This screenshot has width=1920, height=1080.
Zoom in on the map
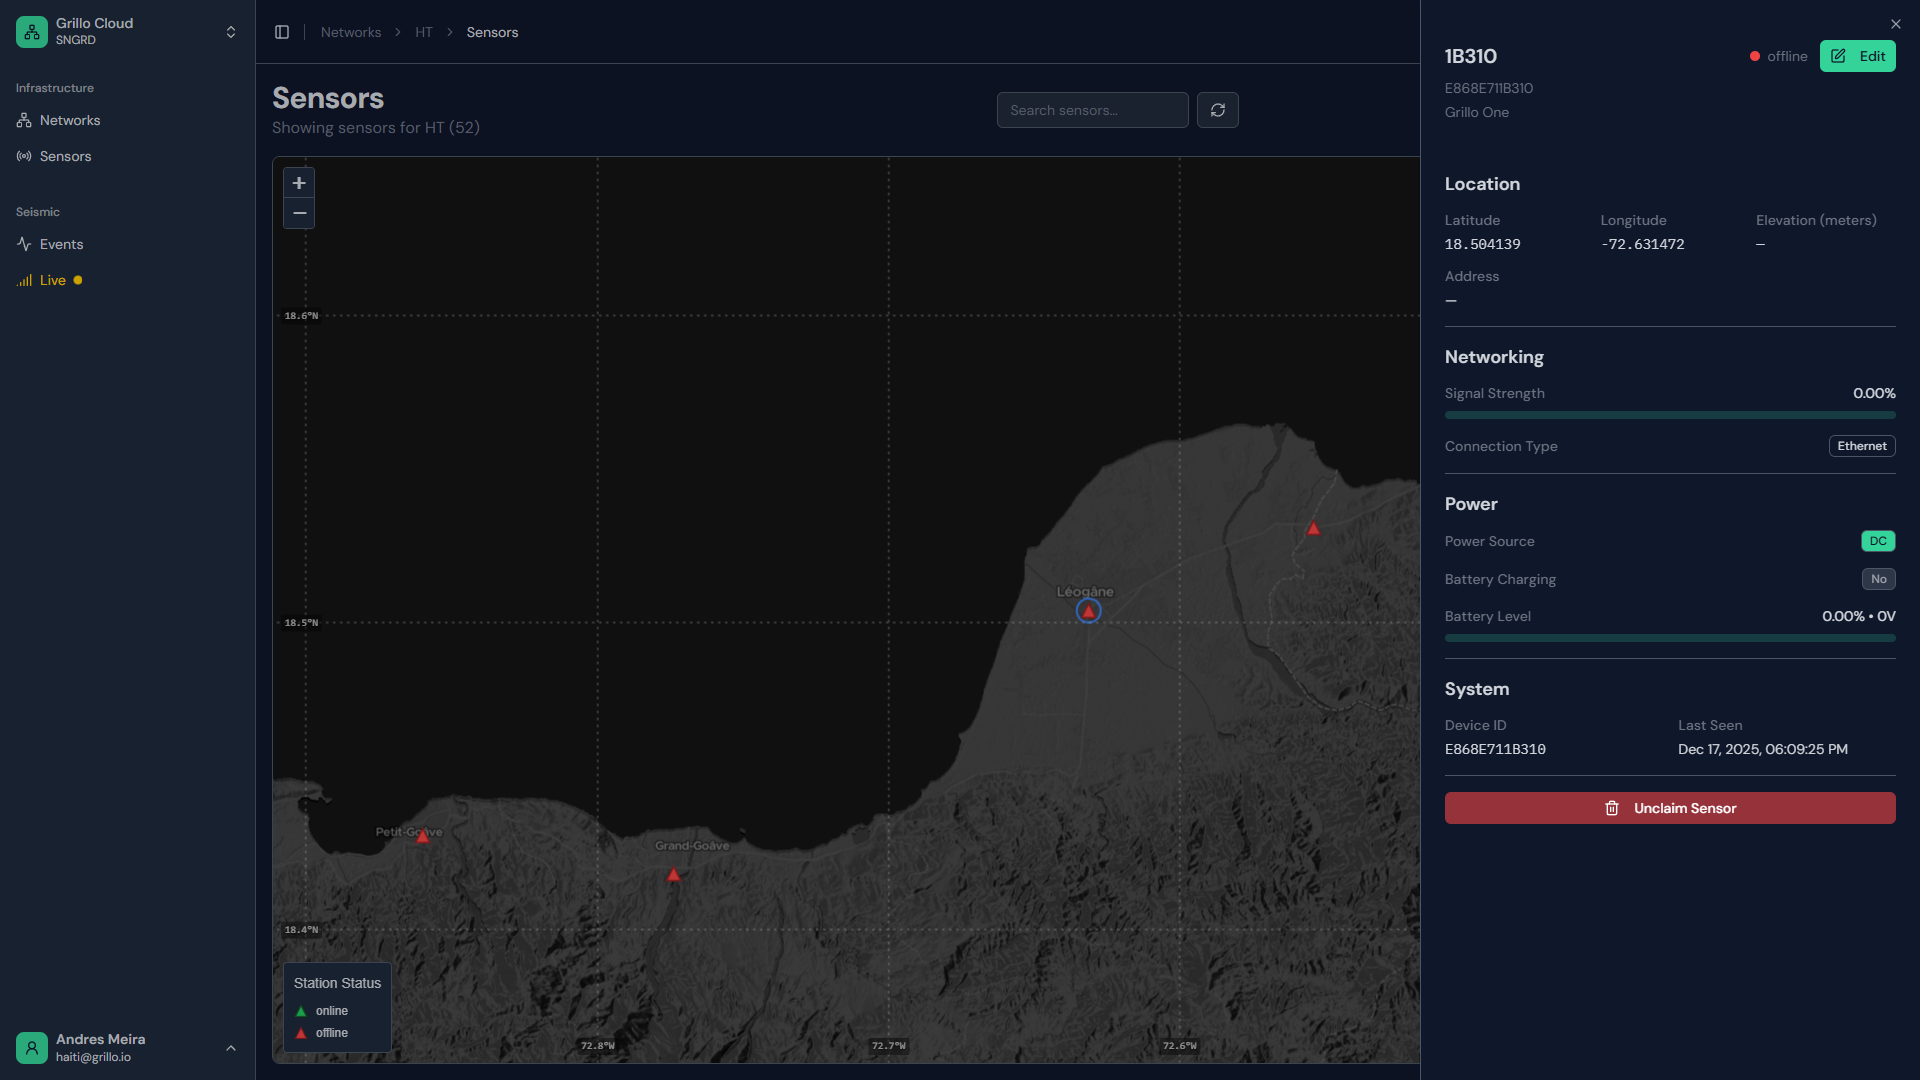point(299,183)
